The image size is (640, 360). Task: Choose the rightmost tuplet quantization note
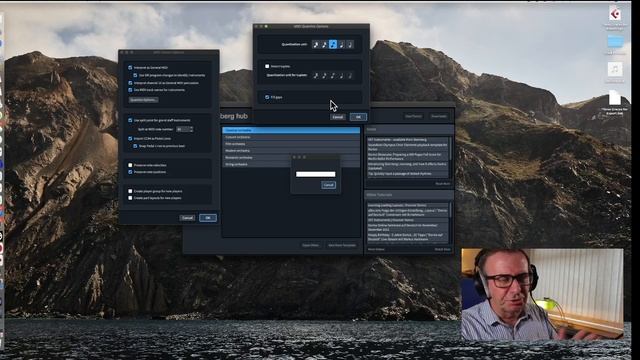click(350, 76)
